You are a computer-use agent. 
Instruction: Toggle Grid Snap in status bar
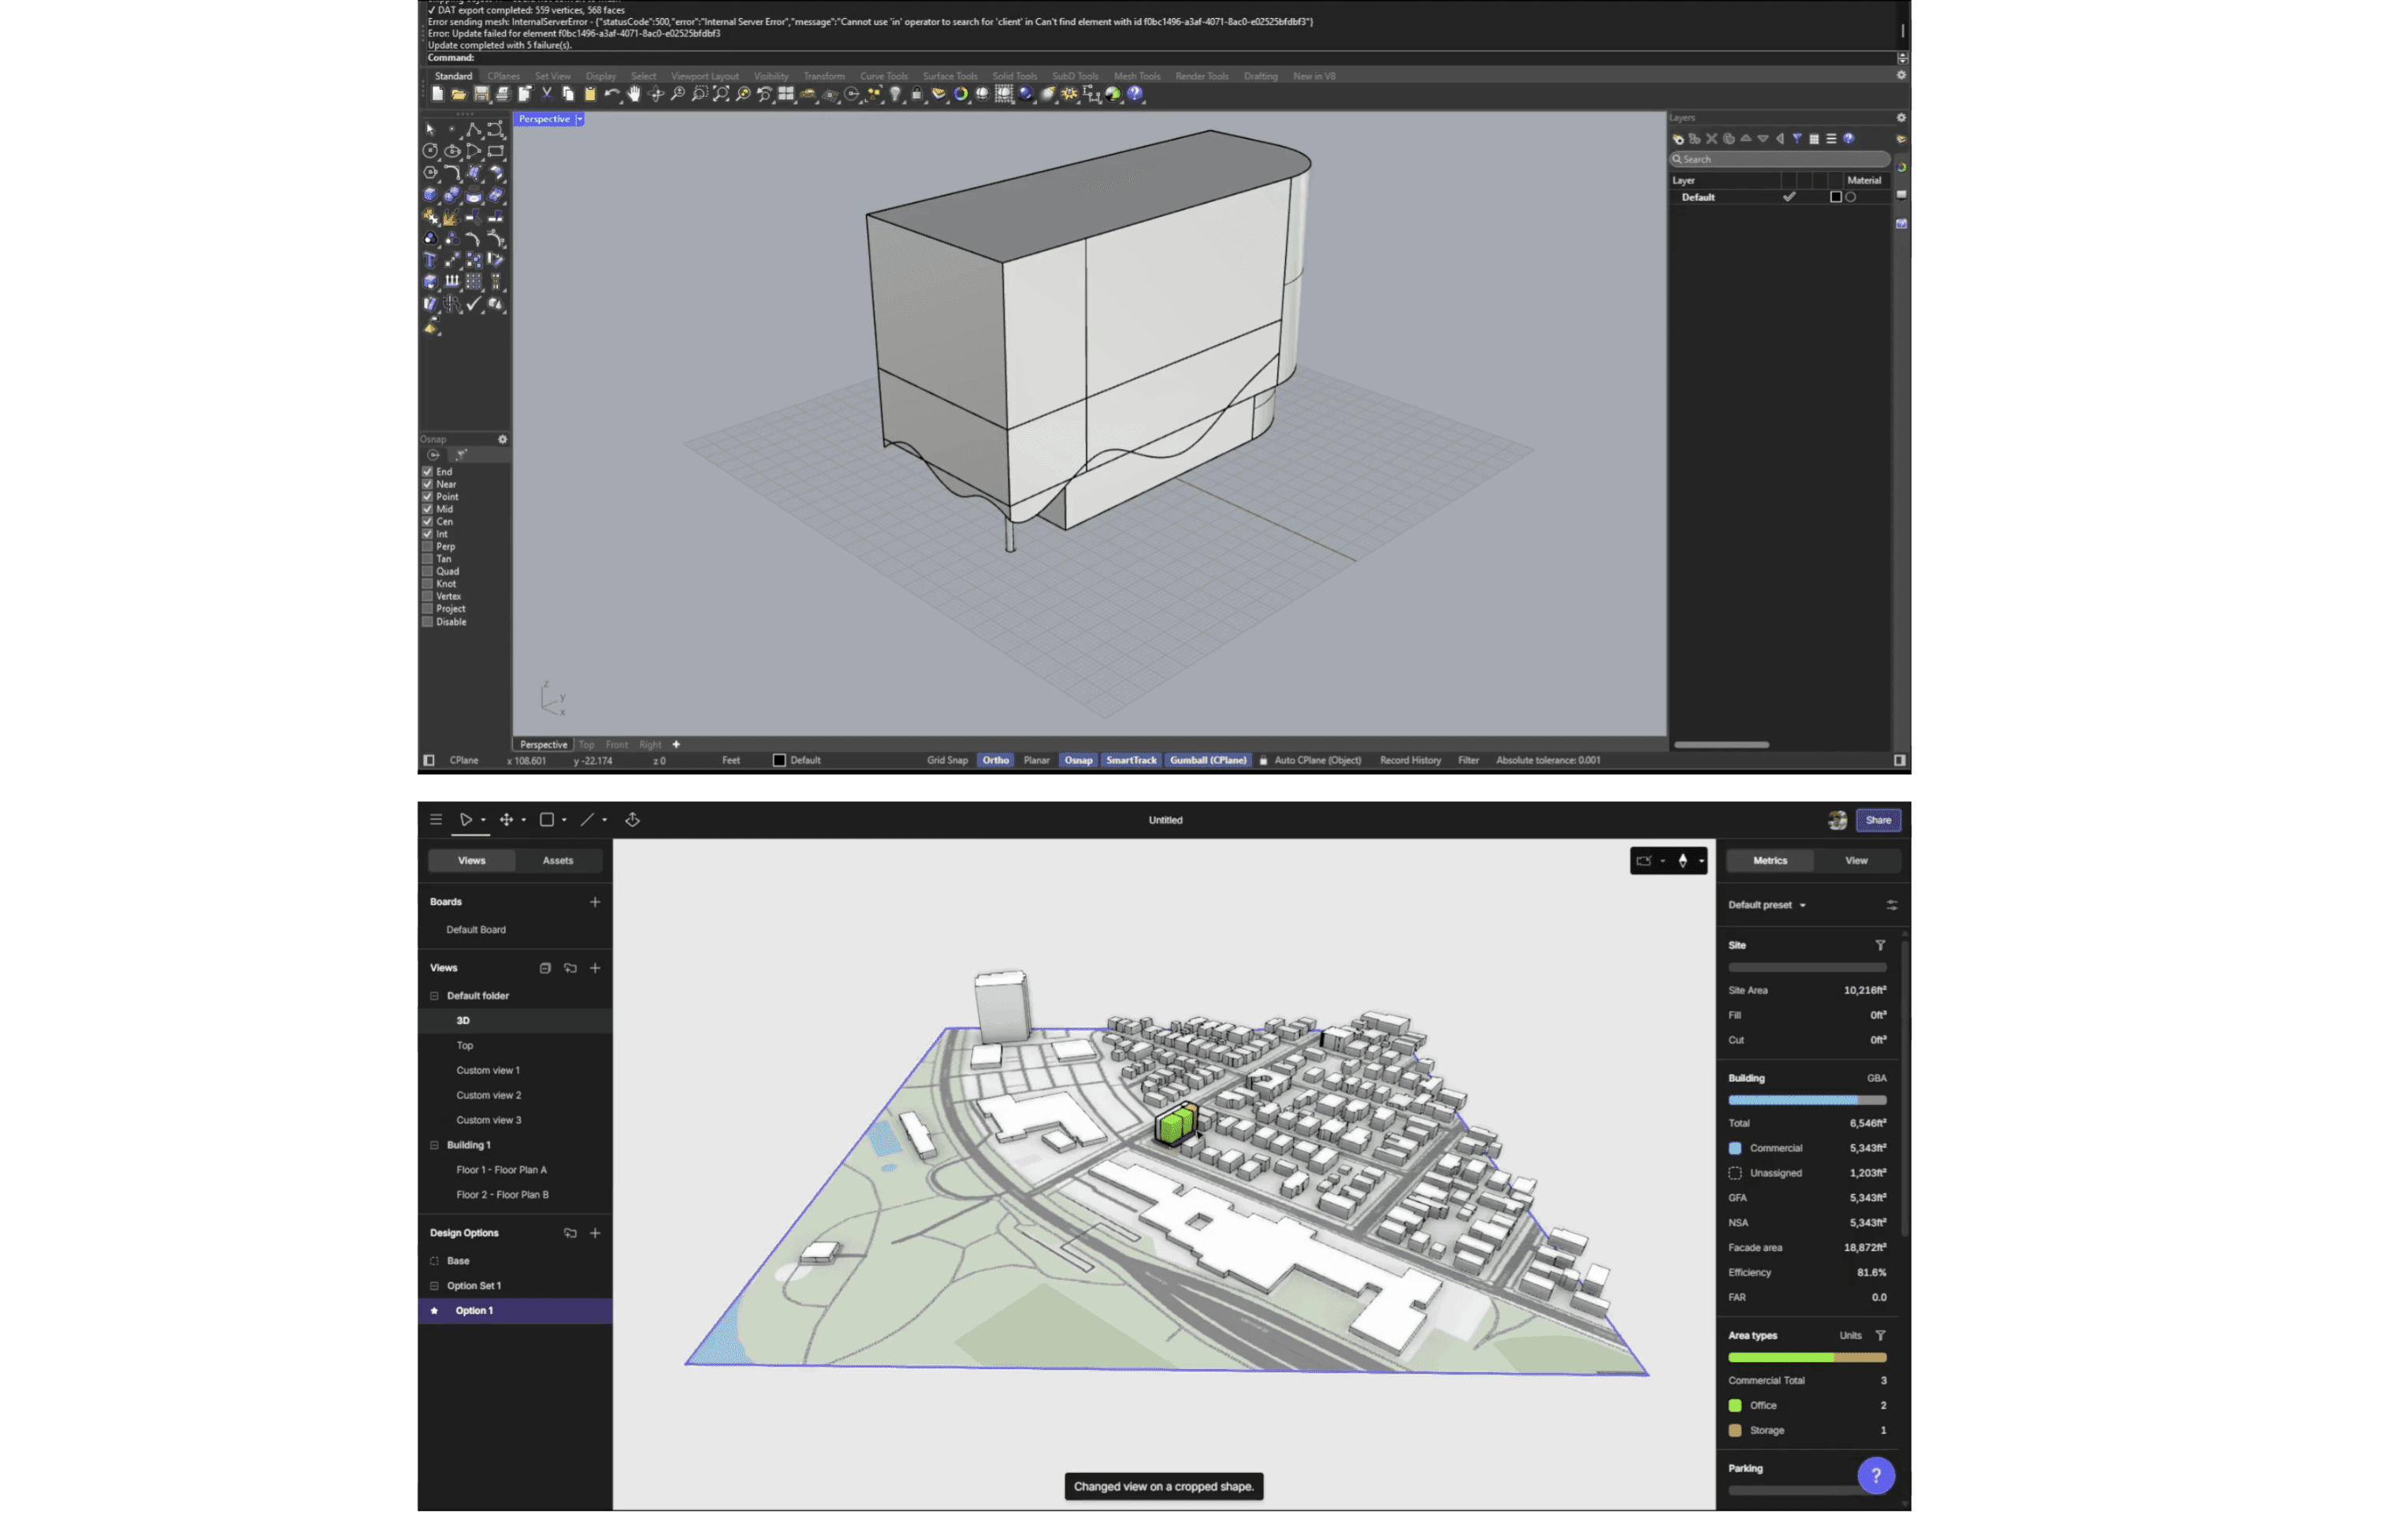946,761
